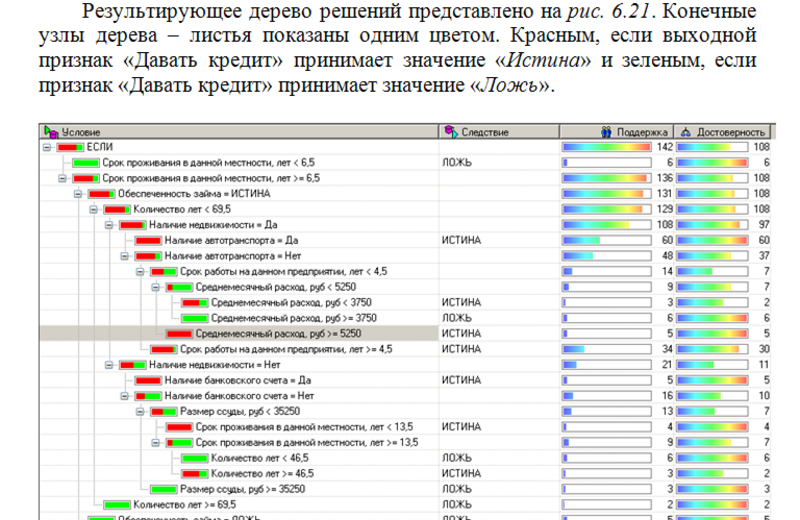Screen dimensions: 800x520
Task: Sort by the Условие column header
Action: pos(239,132)
